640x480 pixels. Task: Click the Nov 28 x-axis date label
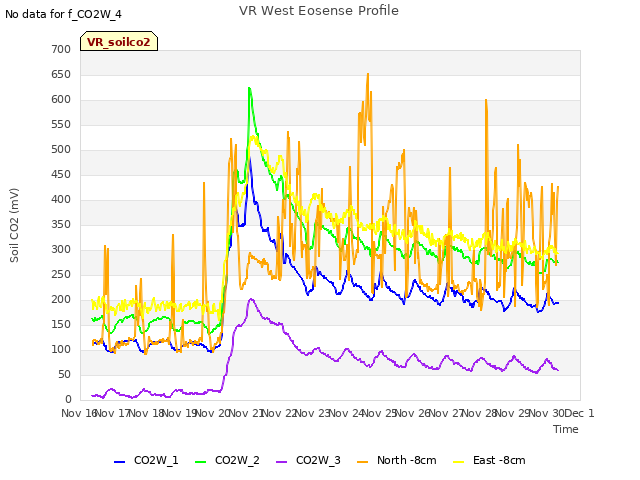[480, 413]
